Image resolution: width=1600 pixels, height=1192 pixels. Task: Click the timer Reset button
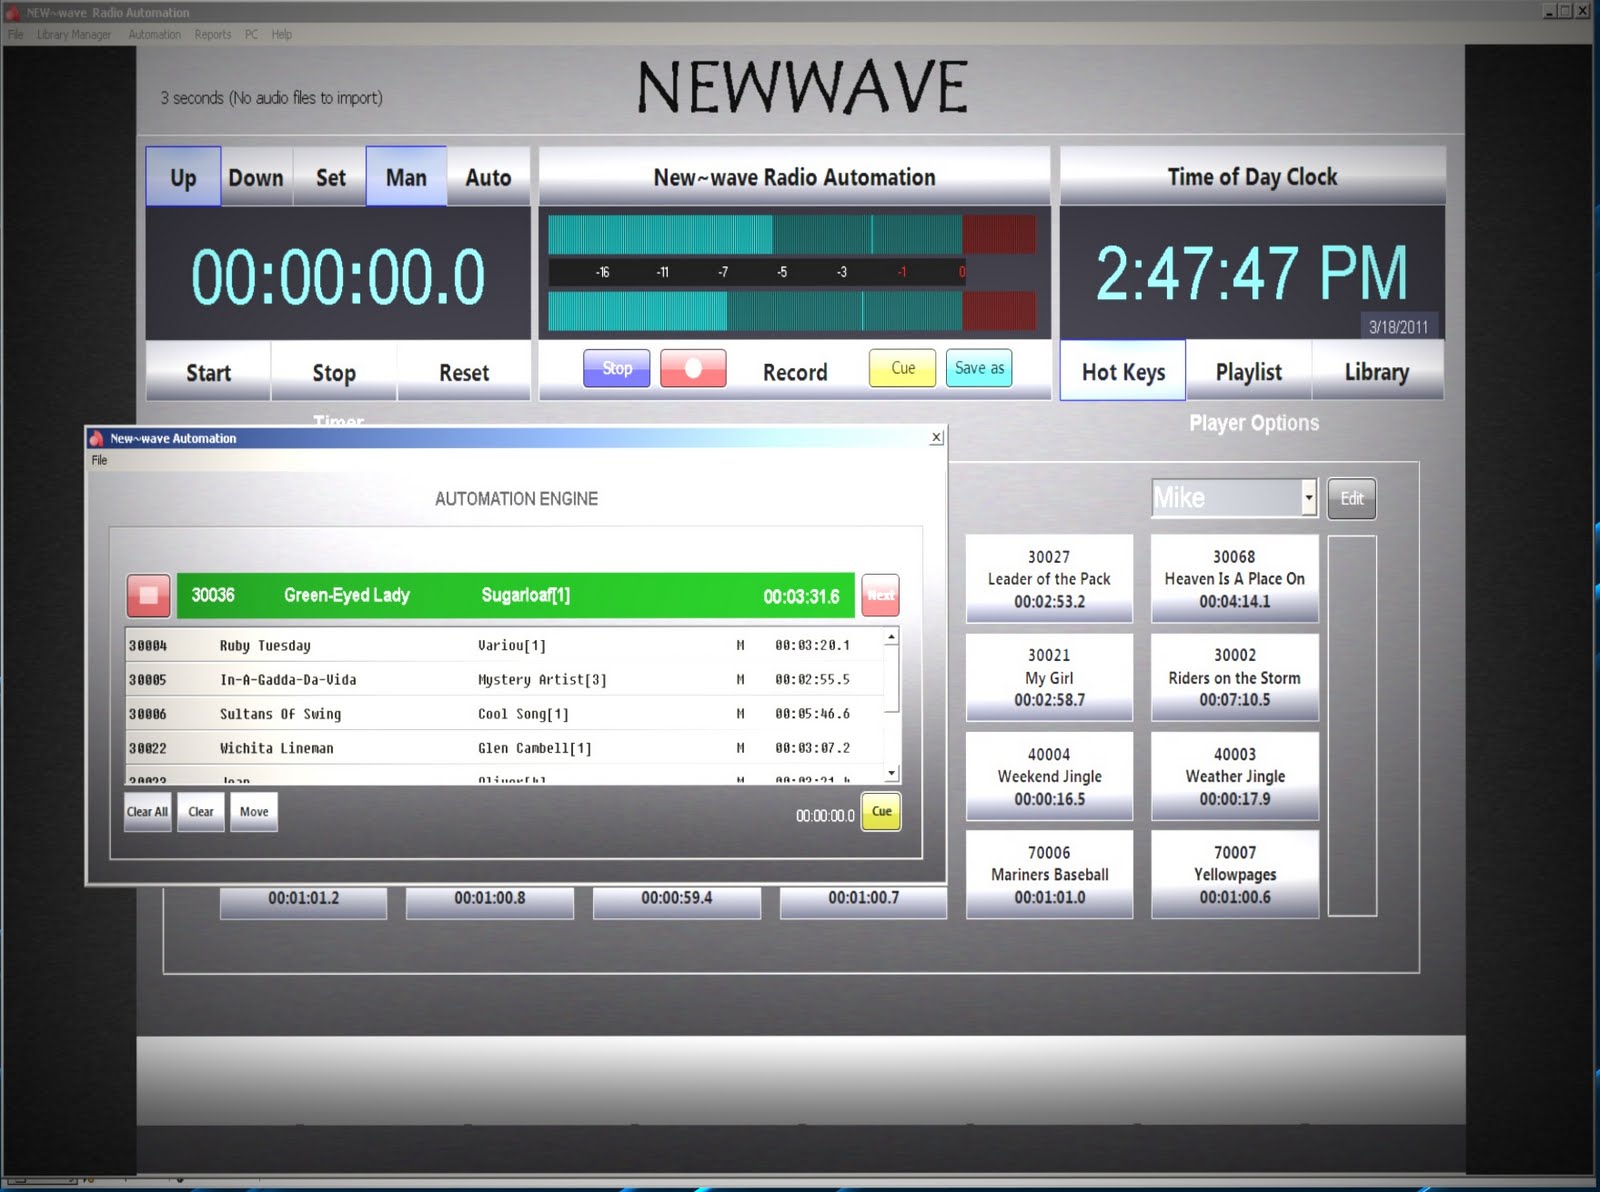pos(464,372)
